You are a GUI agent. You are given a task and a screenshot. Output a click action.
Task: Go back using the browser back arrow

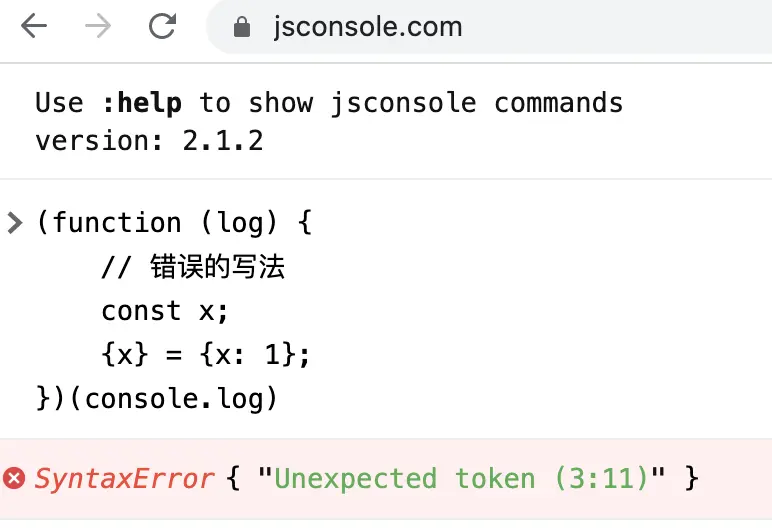34,26
